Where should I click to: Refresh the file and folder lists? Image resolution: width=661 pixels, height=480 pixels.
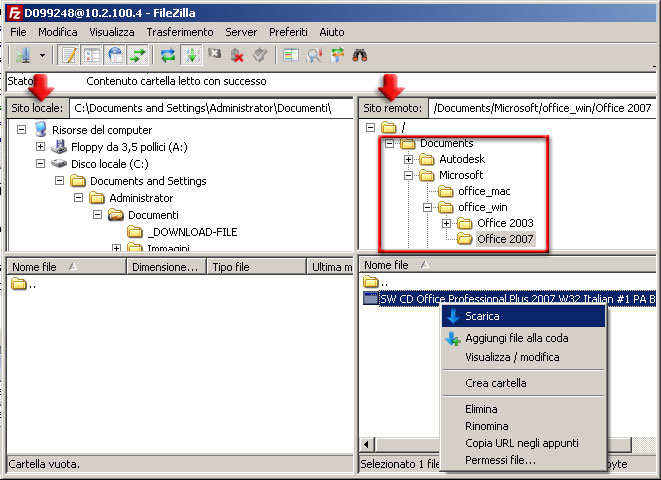[x=168, y=55]
